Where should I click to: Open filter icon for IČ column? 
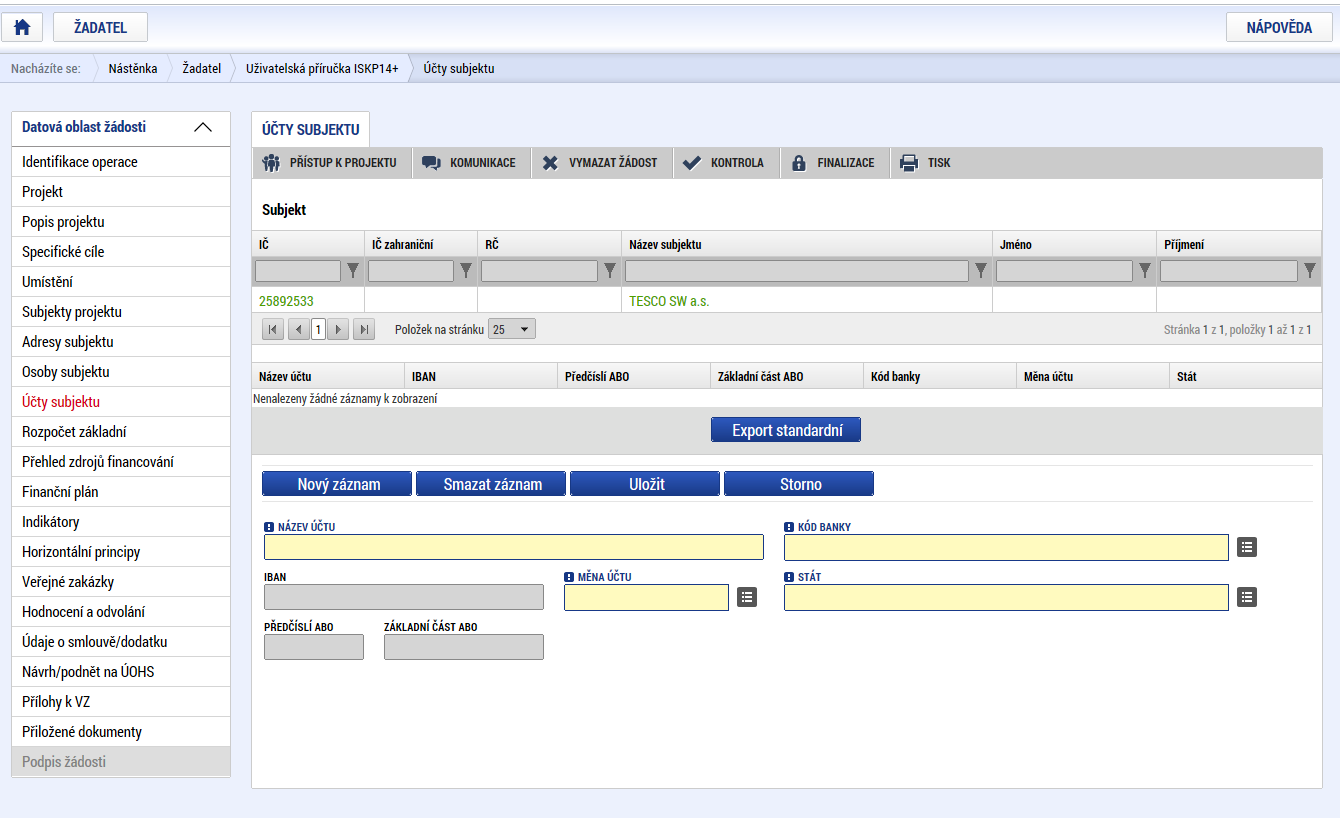point(352,270)
